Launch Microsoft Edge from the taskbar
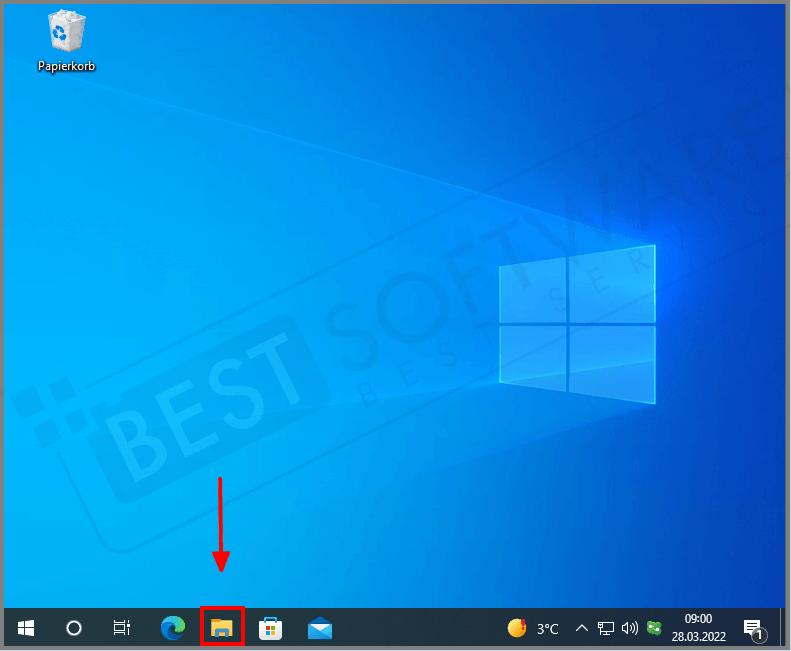 [173, 628]
